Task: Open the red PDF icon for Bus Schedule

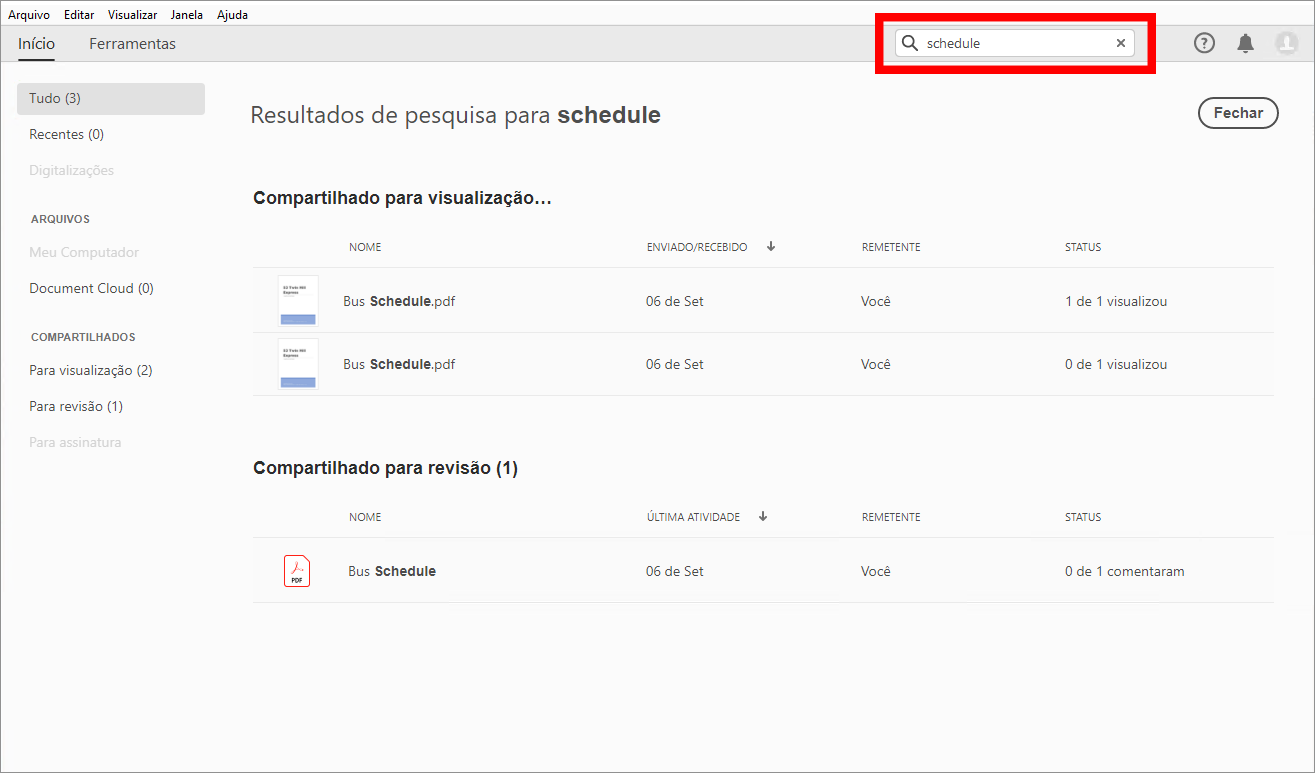Action: coord(297,570)
